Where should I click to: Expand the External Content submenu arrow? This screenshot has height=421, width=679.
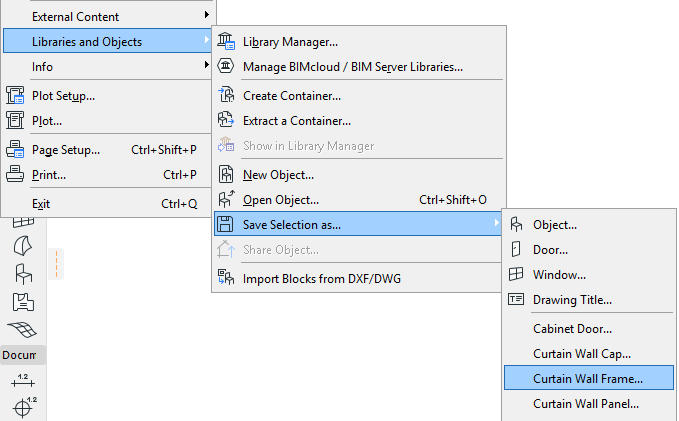(x=207, y=16)
